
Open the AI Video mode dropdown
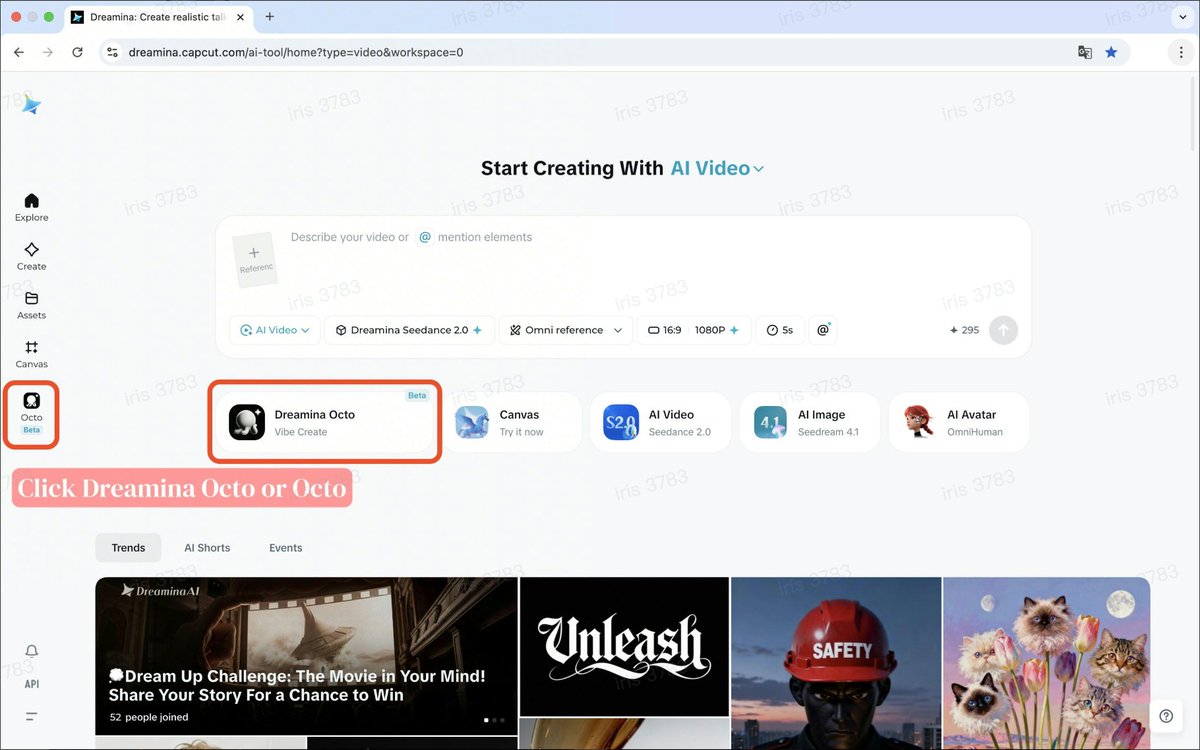274,330
